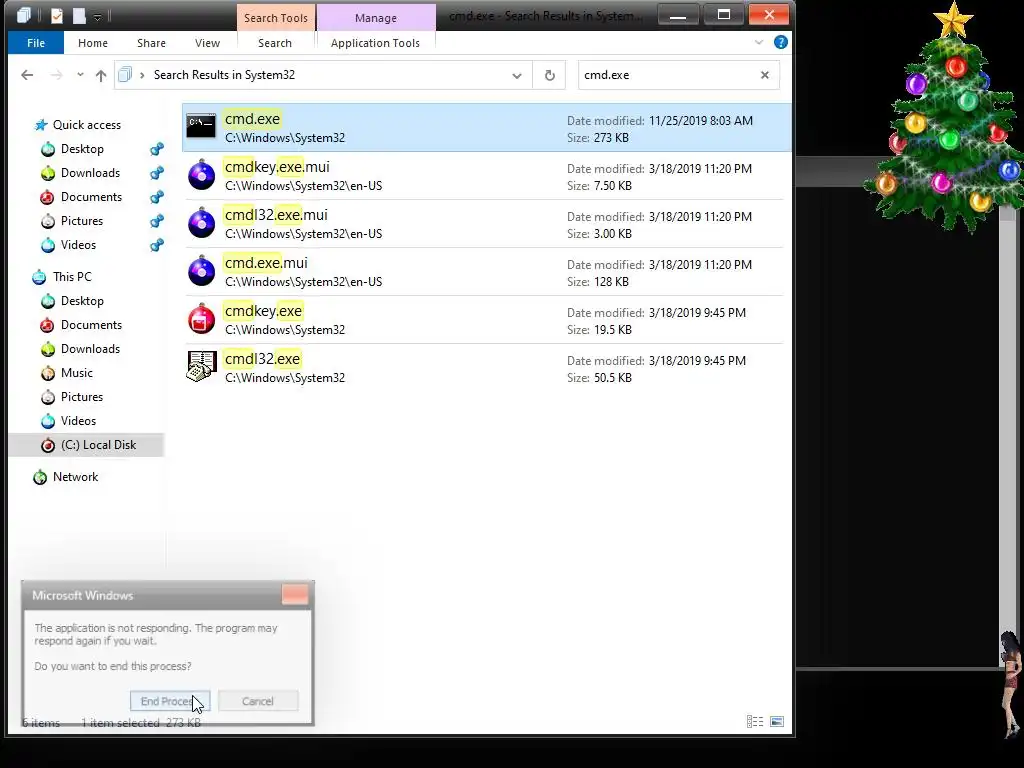Go back with the back arrow

27,75
